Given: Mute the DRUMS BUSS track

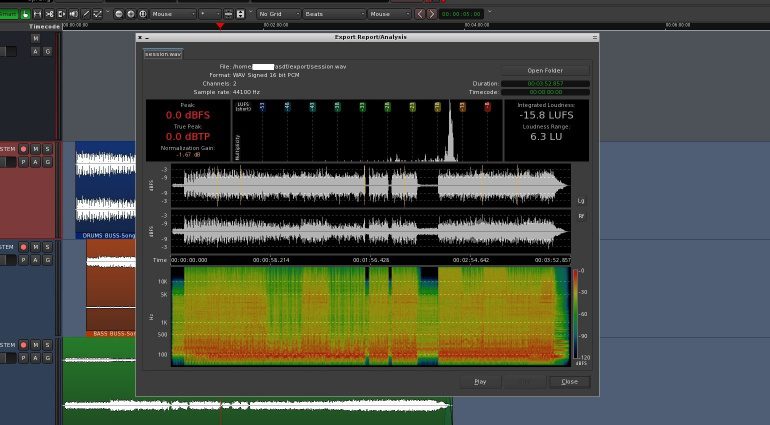Looking at the screenshot, I should (x=35, y=149).
